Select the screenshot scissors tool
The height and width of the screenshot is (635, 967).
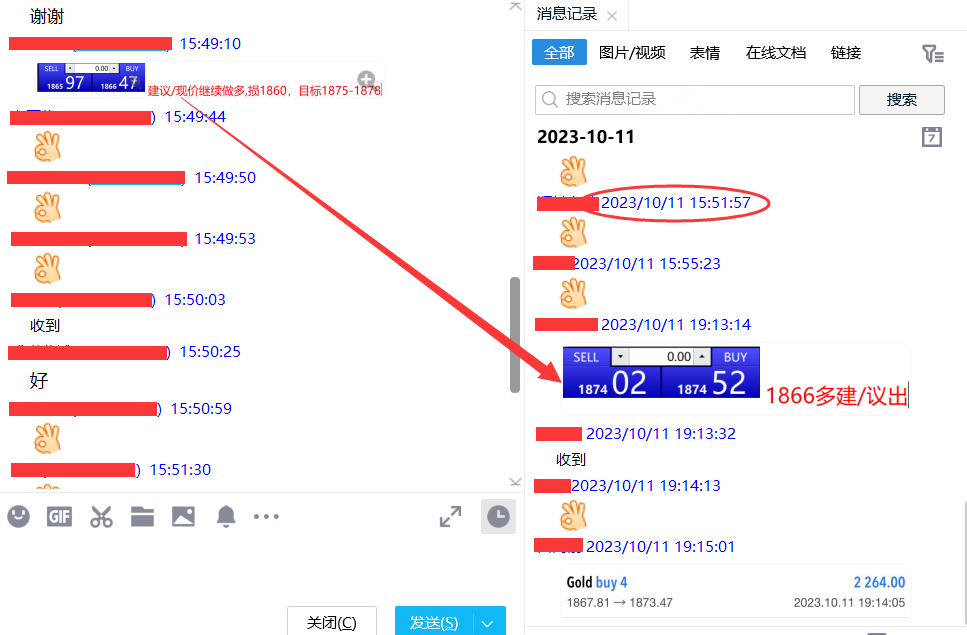point(100,516)
